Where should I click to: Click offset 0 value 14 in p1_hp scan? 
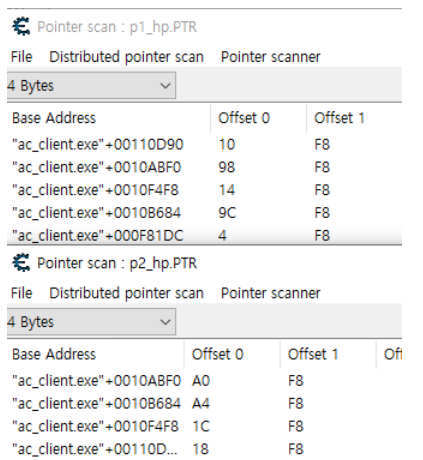coord(227,190)
